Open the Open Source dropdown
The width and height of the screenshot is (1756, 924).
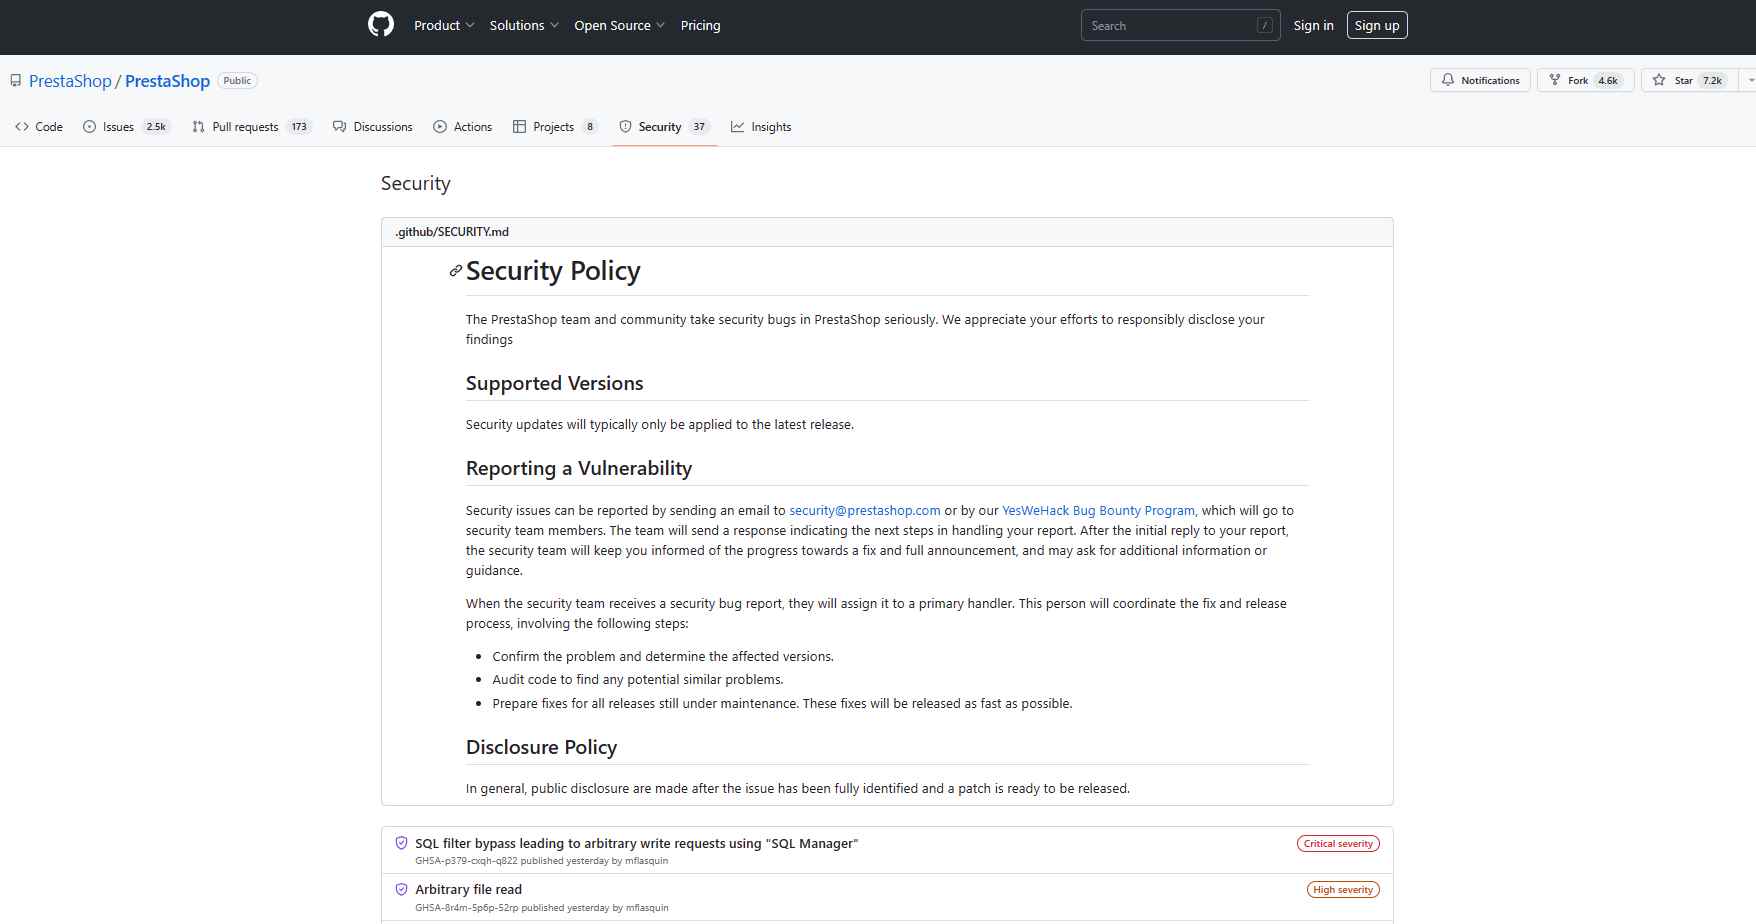tap(619, 25)
